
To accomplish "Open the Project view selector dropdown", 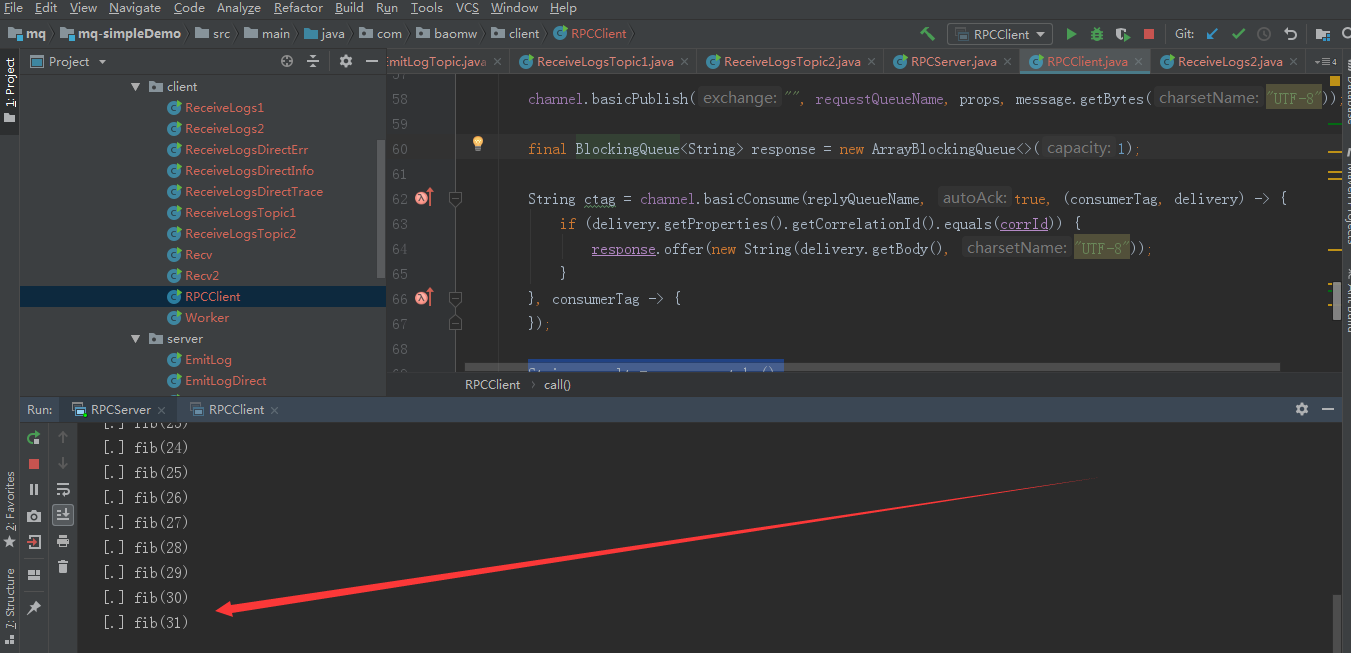I will 69,61.
